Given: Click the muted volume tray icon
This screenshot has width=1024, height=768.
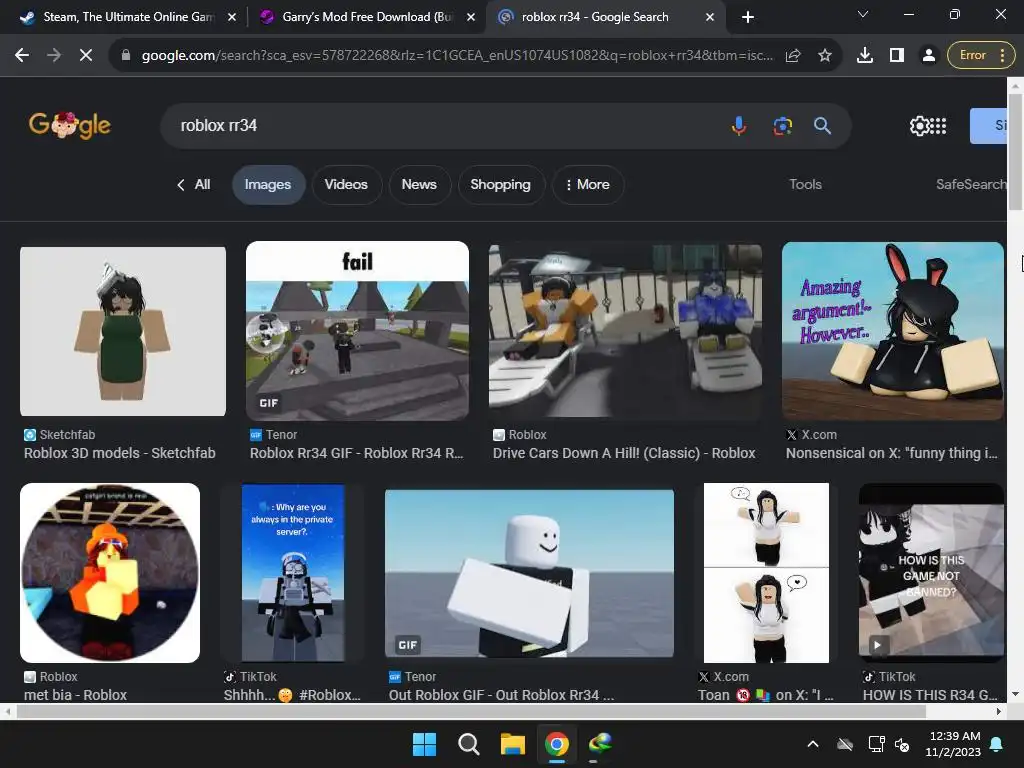Looking at the screenshot, I should pyautogui.click(x=902, y=744).
